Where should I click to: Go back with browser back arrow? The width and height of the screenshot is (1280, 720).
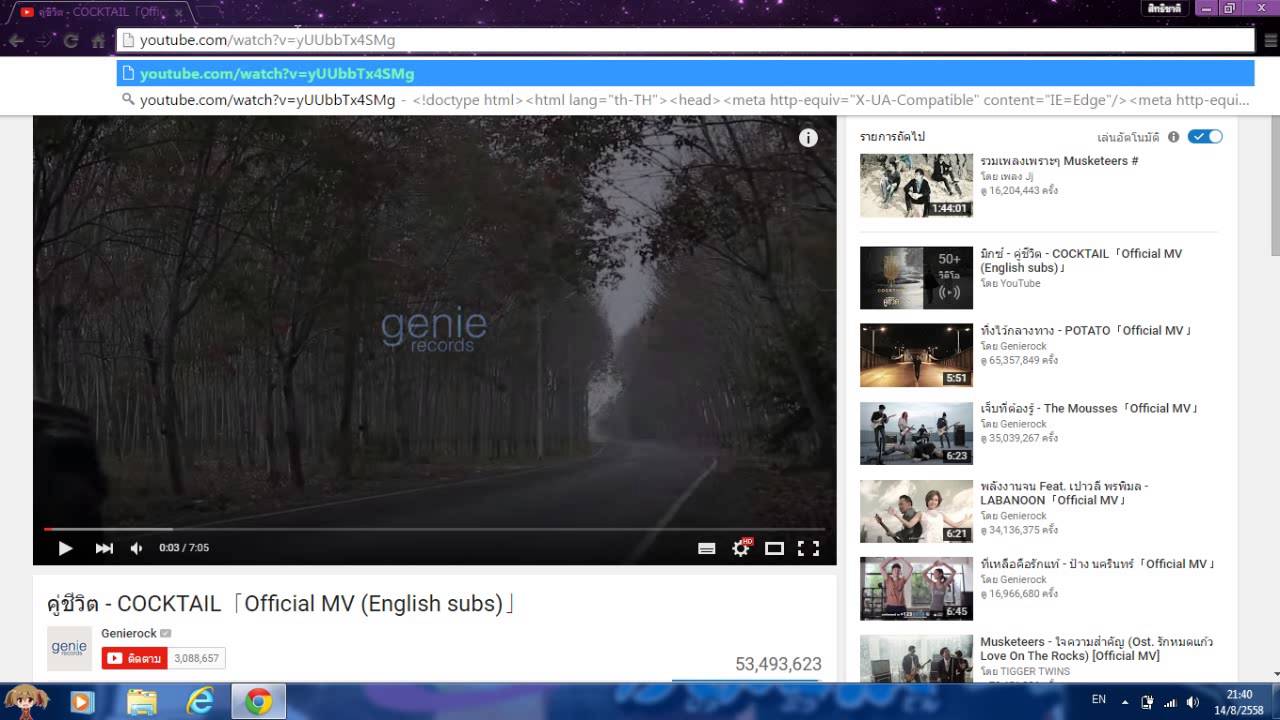16,41
